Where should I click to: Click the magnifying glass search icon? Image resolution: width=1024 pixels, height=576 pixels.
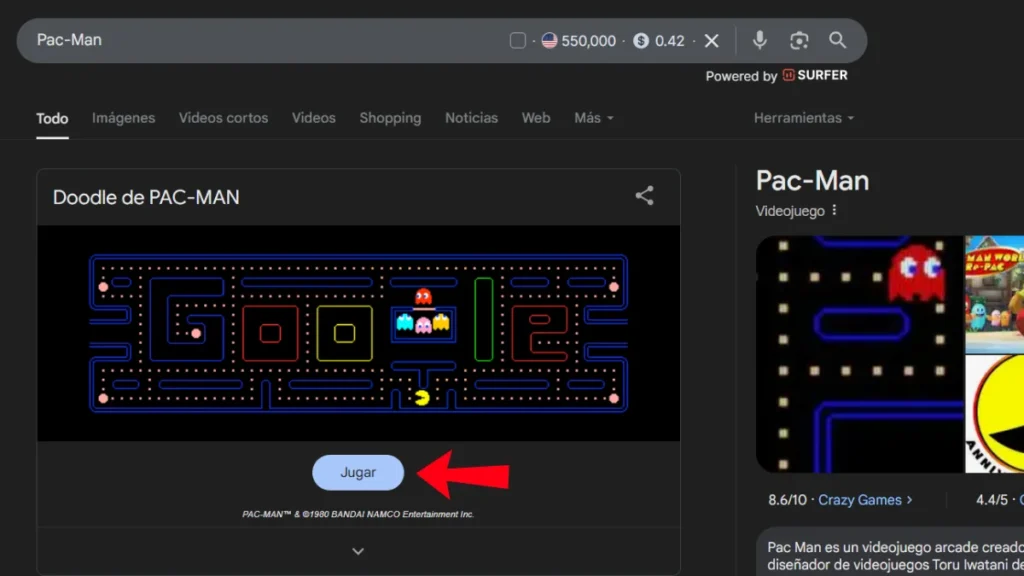click(x=837, y=40)
